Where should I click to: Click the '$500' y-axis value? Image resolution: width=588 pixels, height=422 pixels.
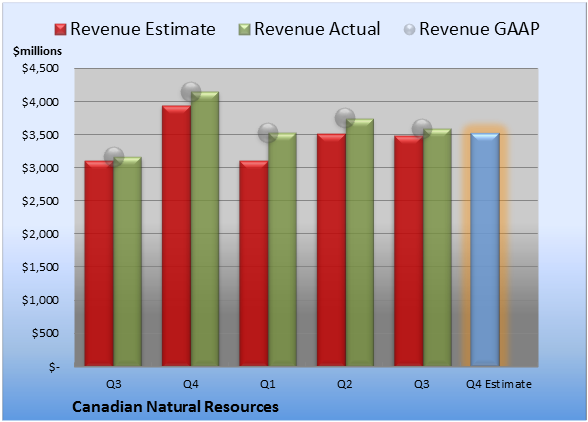click(45, 333)
